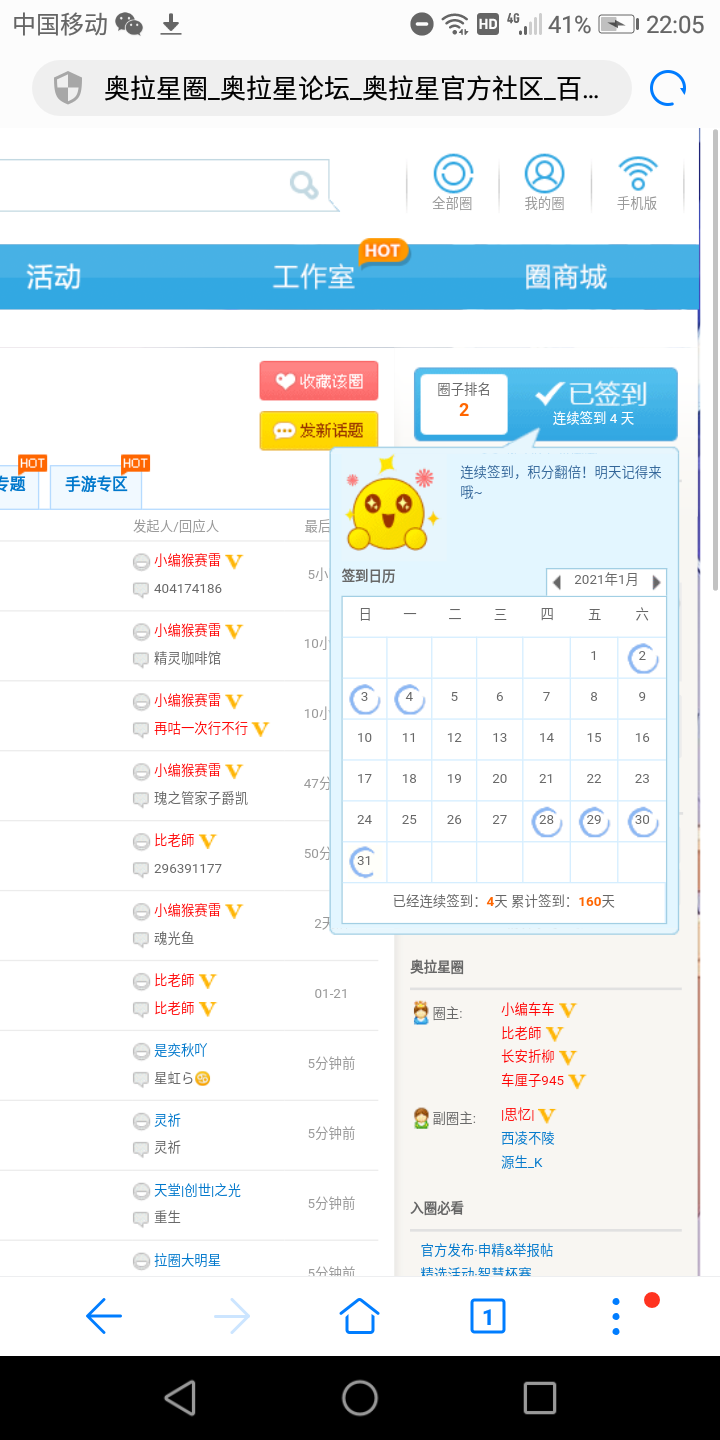
Task: Click 发新话题 button
Action: (x=319, y=431)
